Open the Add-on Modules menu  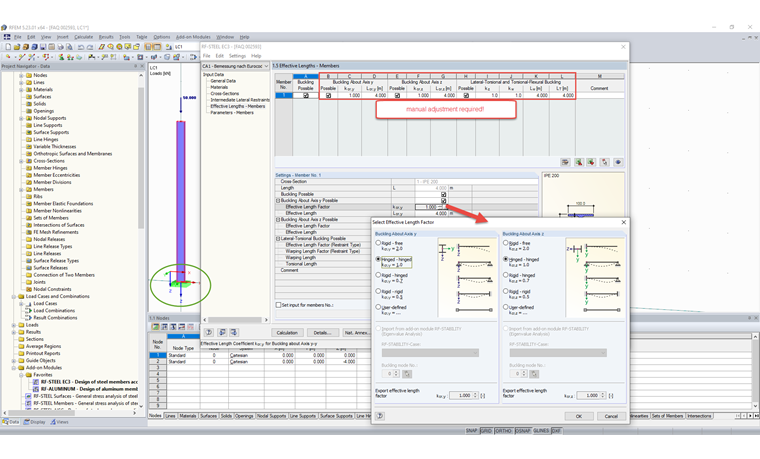[x=193, y=37]
